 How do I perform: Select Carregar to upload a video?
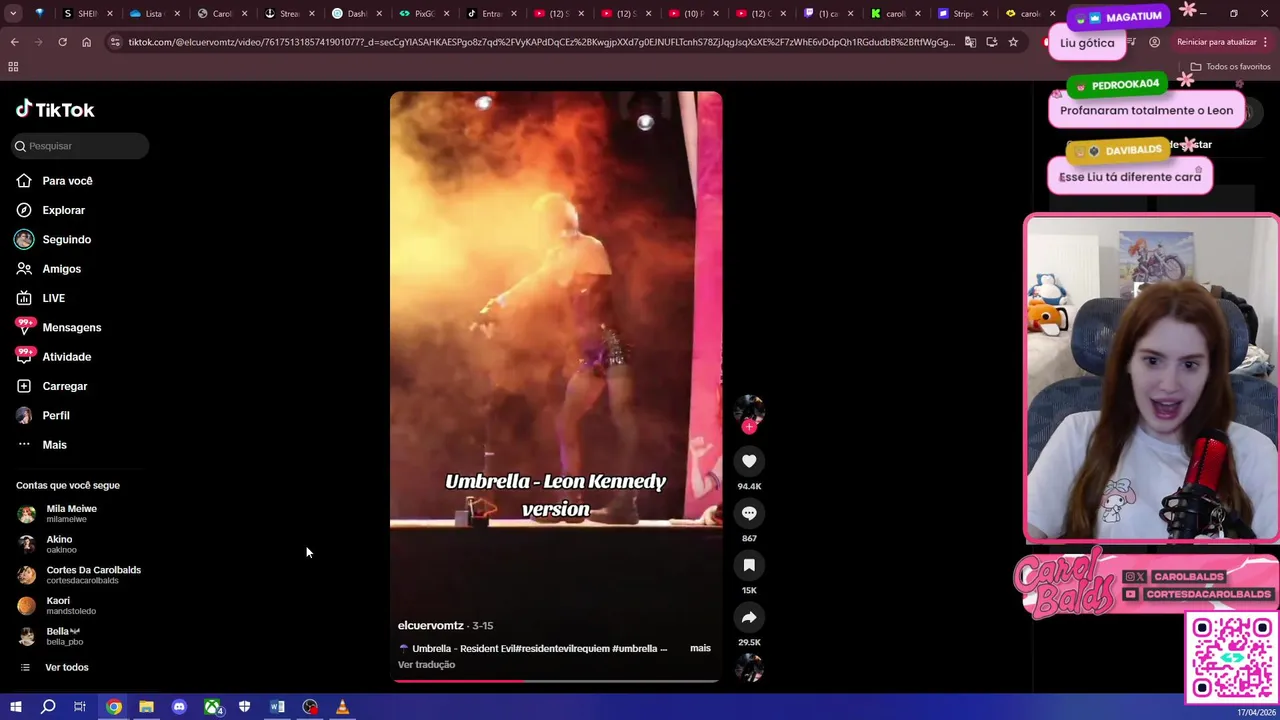click(x=64, y=386)
